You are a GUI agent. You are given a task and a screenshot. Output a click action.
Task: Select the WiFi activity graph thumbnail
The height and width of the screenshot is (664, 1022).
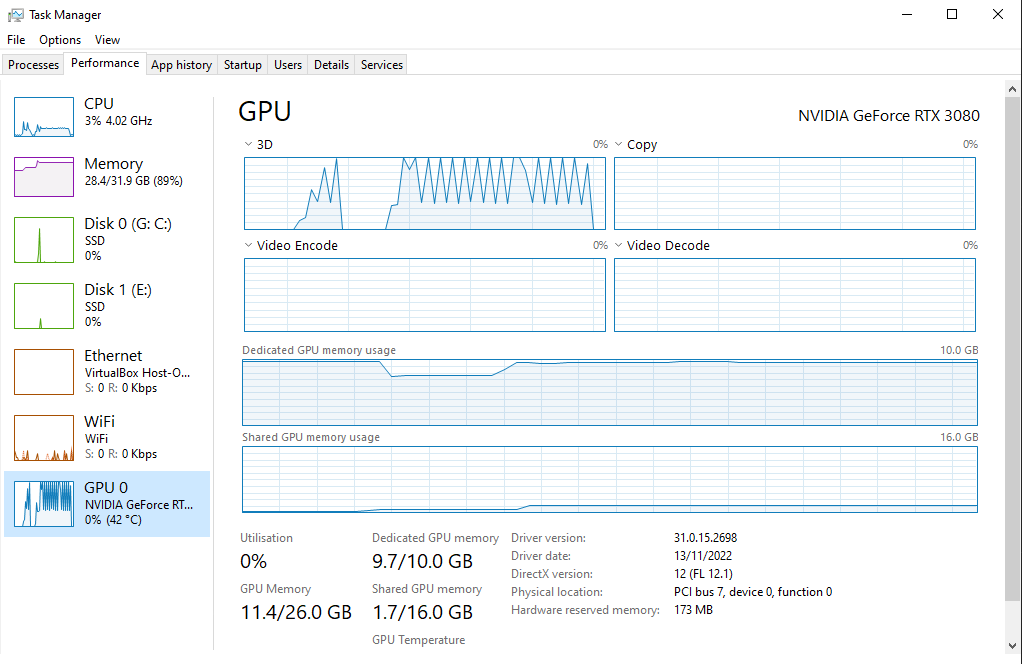coord(44,437)
